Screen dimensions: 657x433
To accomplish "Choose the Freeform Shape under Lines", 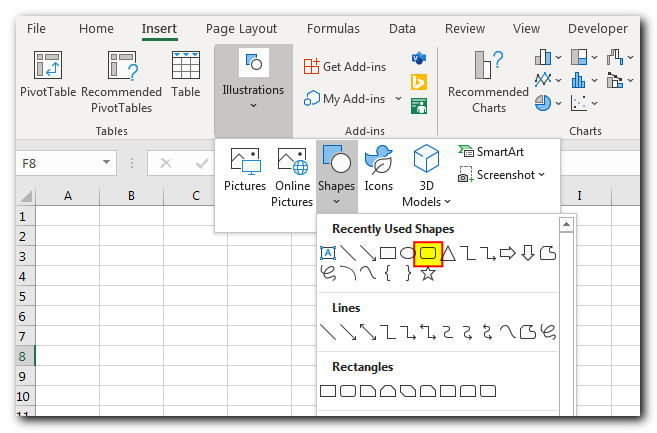I will (528, 332).
